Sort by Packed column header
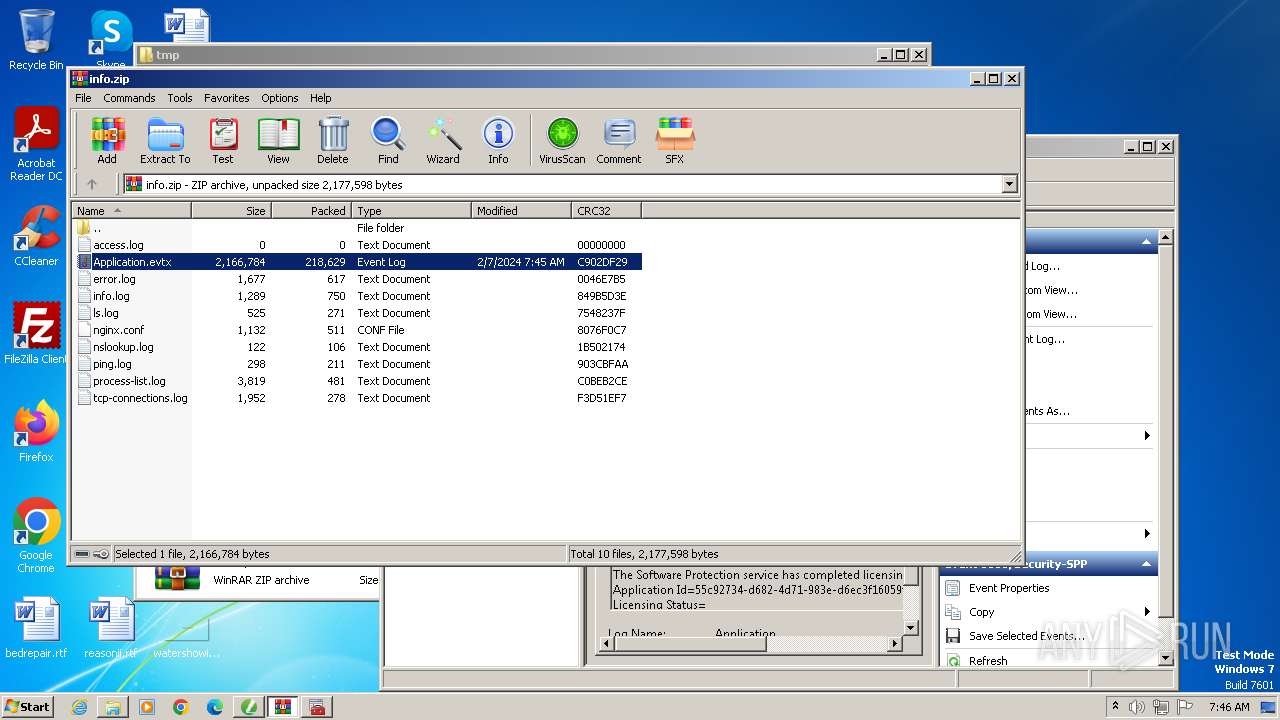 [311, 210]
